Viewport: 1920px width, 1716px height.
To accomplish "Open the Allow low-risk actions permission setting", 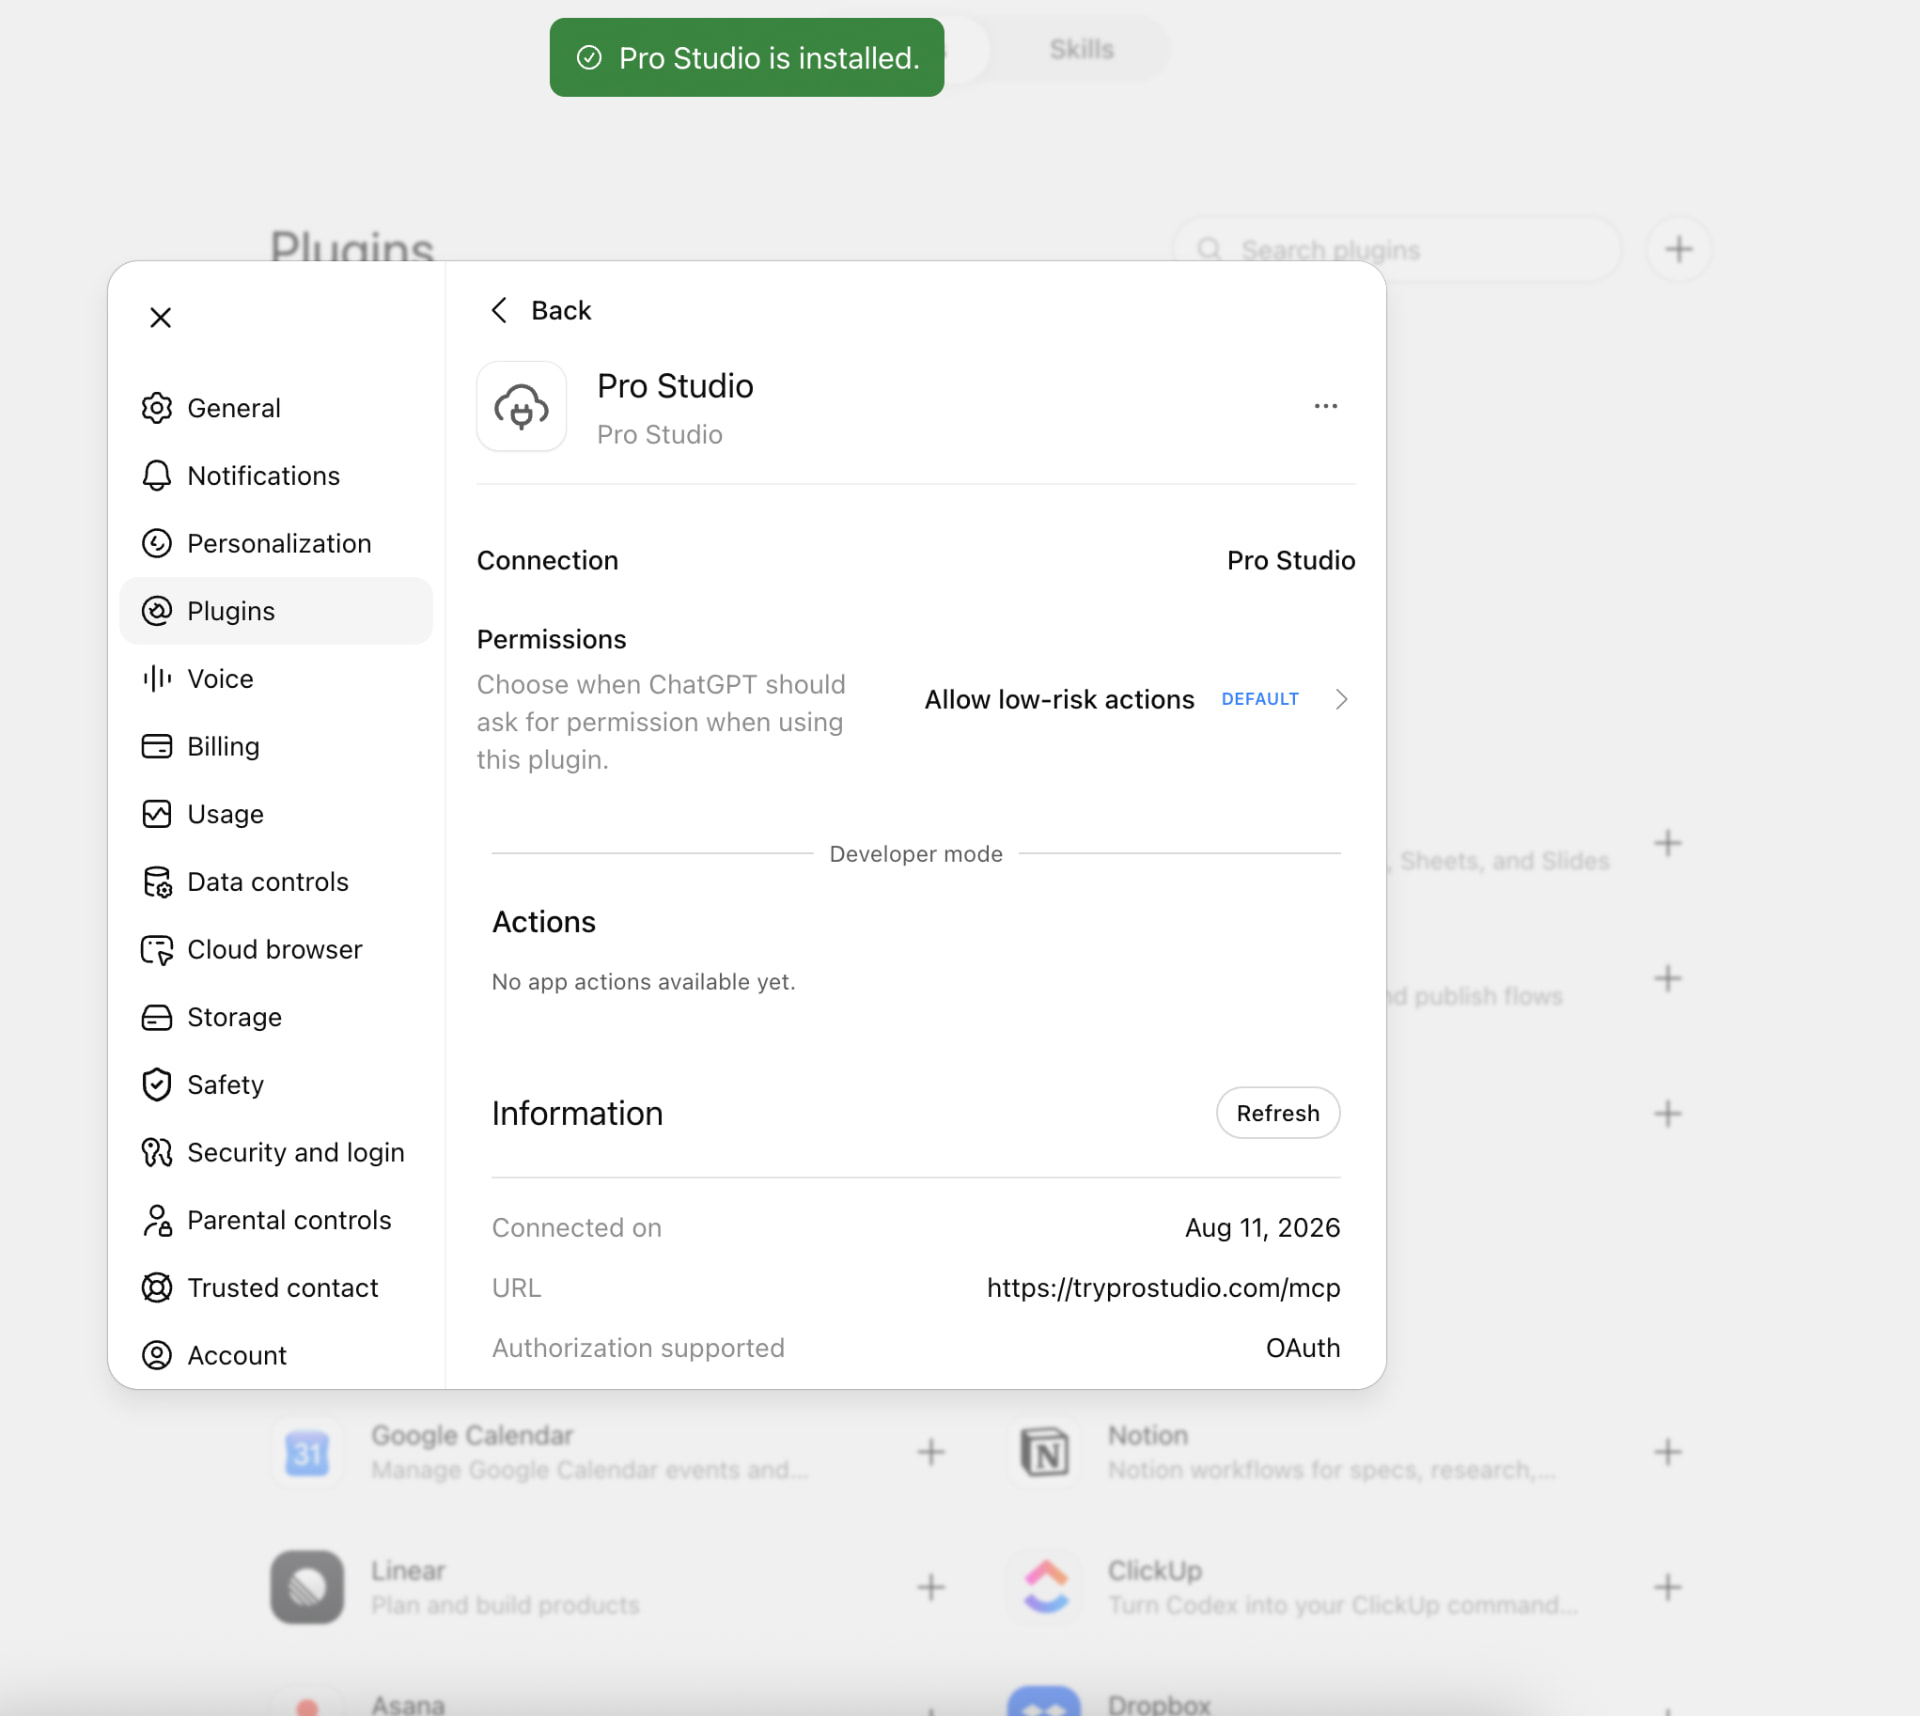I will tap(1137, 699).
